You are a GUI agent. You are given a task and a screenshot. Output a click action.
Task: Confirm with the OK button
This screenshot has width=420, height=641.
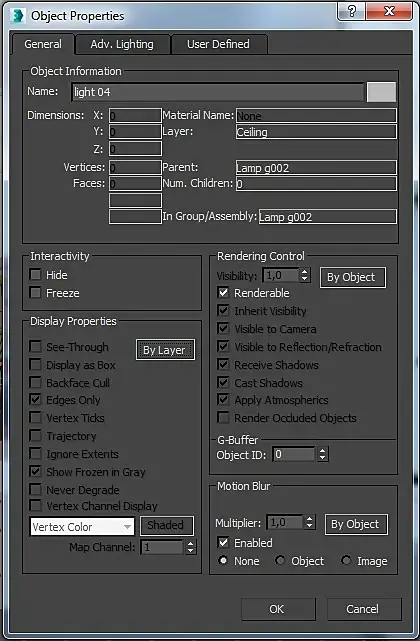point(278,609)
